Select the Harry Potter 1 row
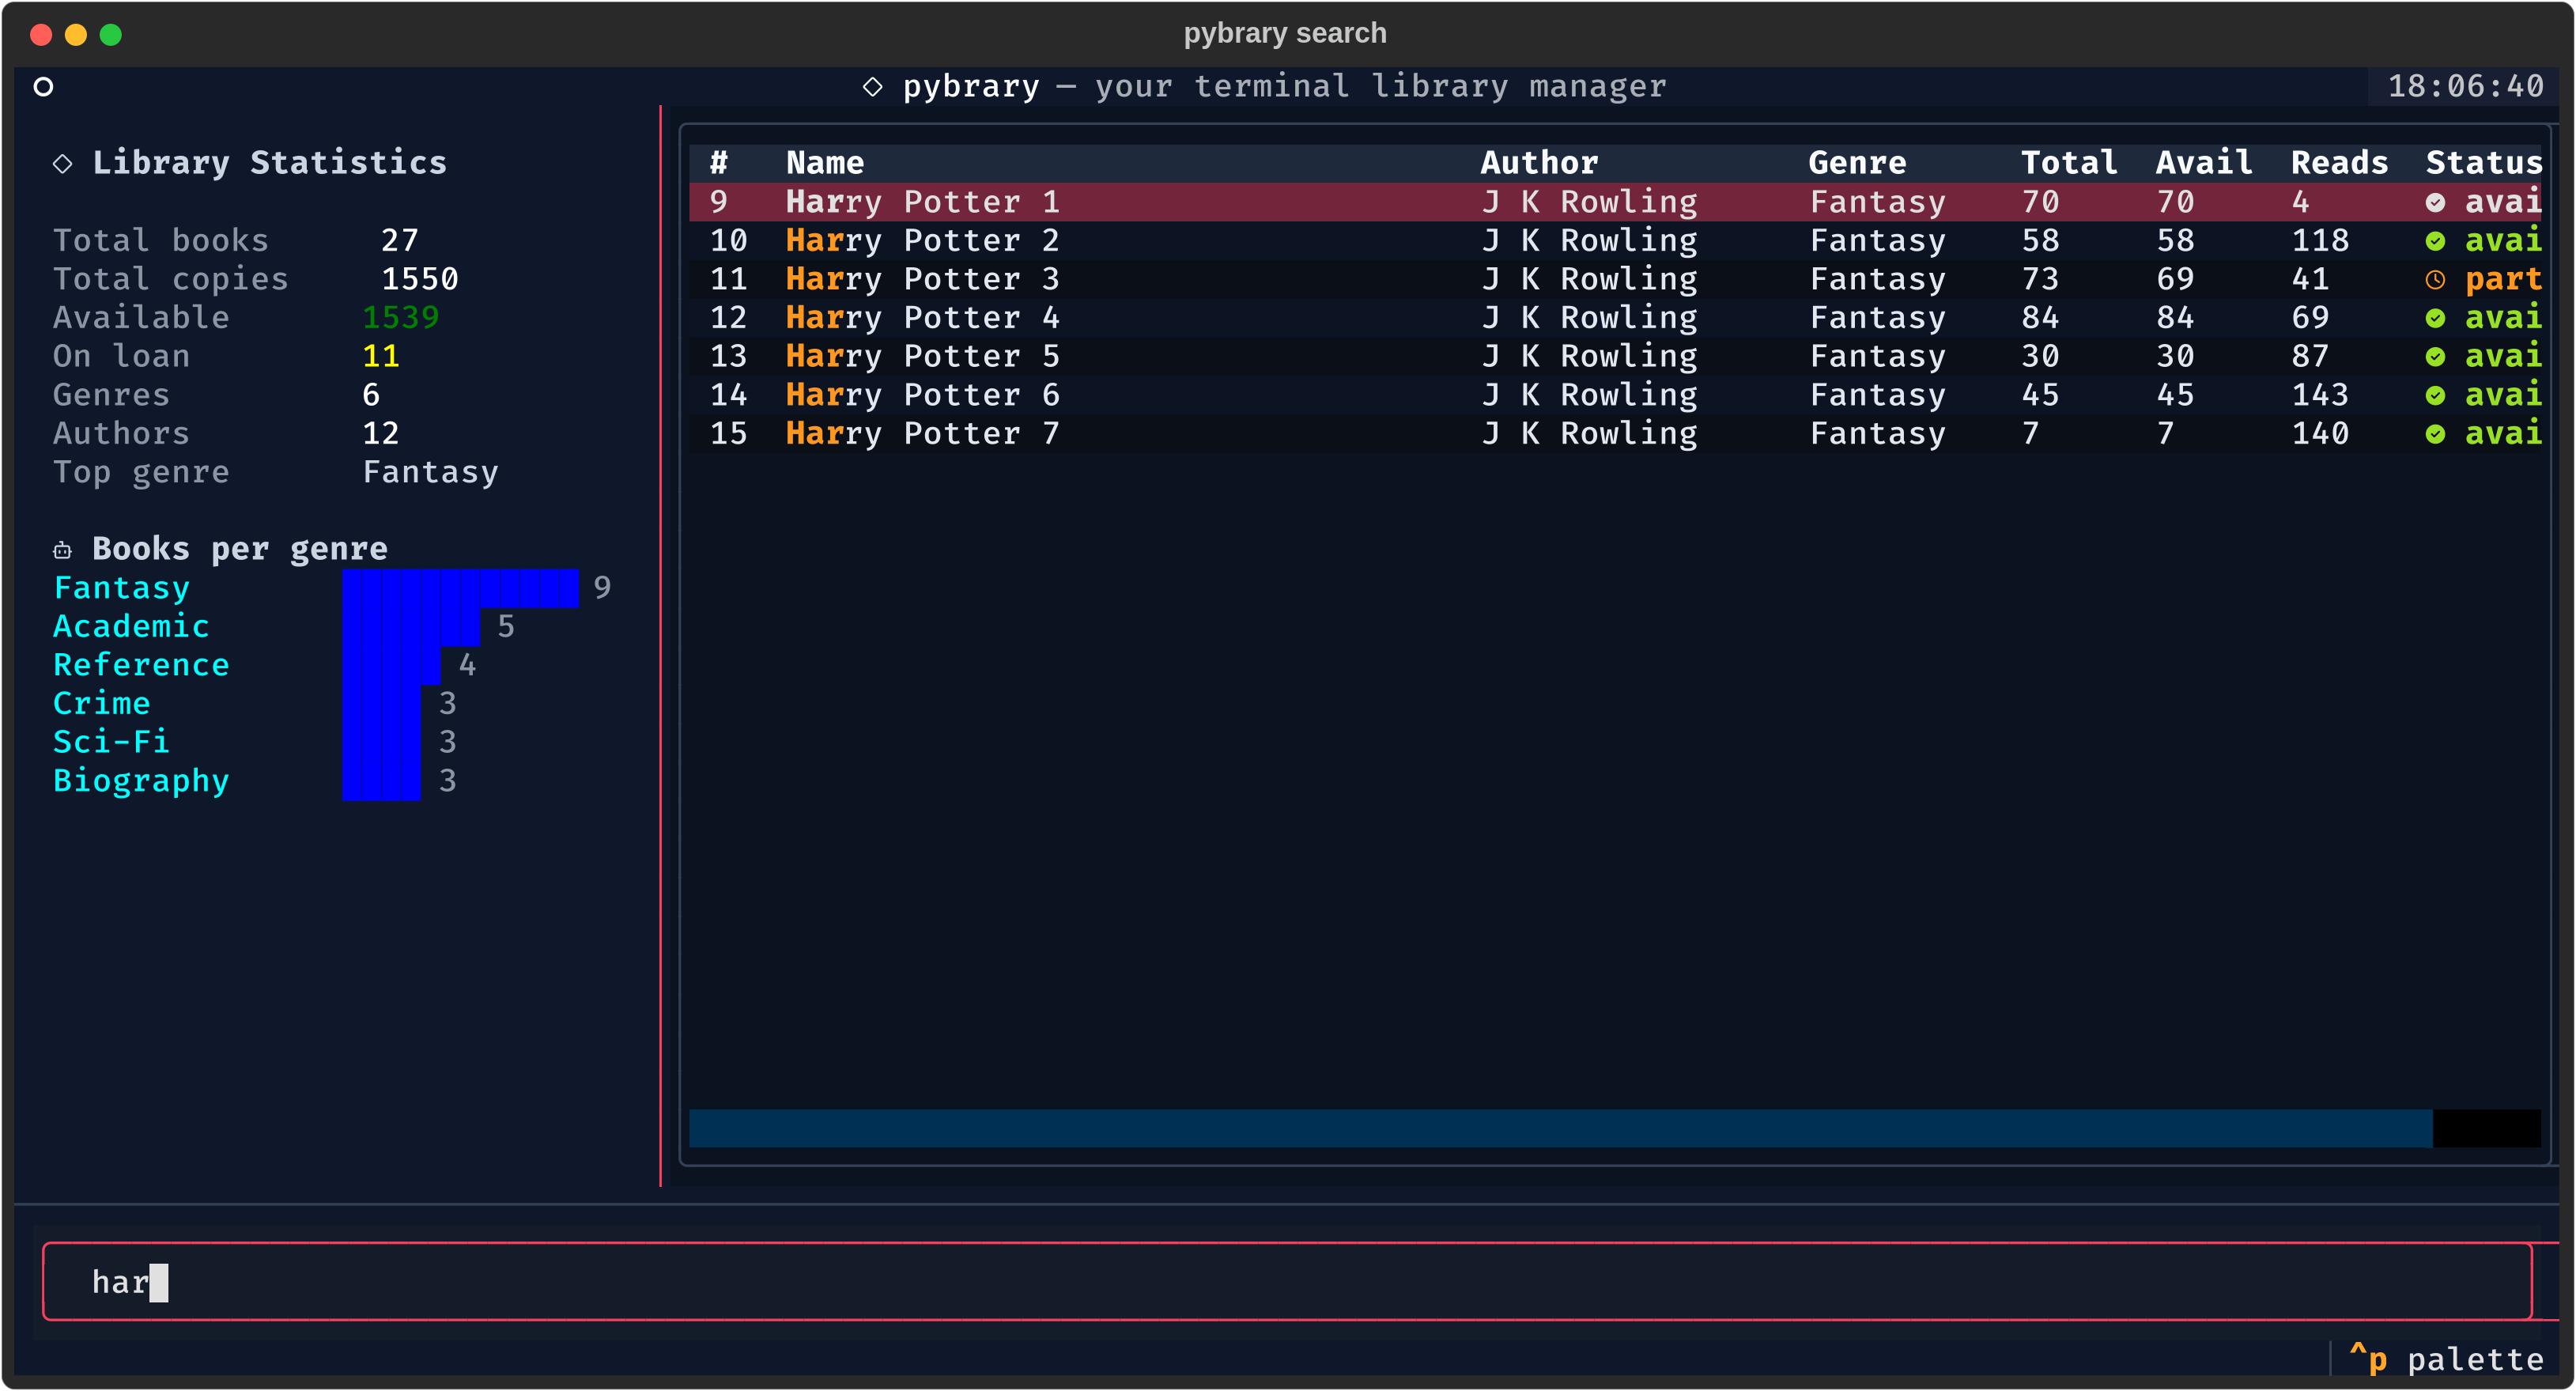Image resolution: width=2576 pixels, height=1391 pixels. 1615,202
